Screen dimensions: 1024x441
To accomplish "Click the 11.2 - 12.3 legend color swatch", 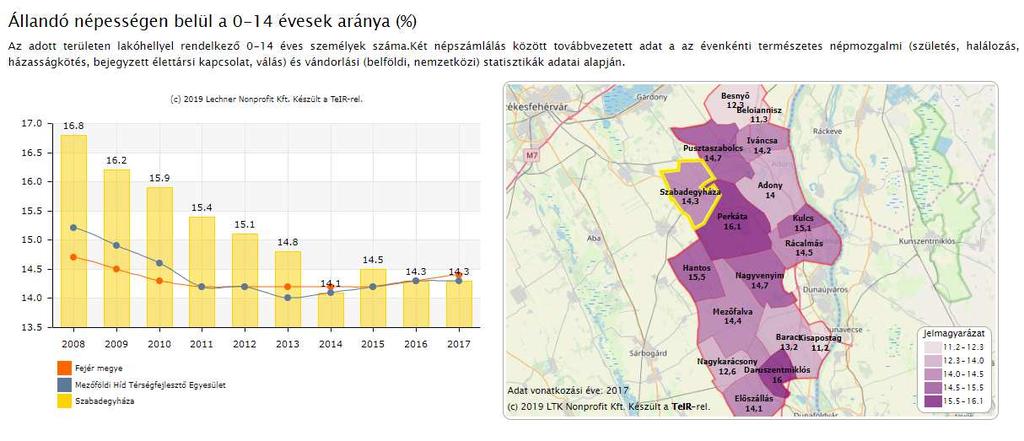I will click(934, 347).
